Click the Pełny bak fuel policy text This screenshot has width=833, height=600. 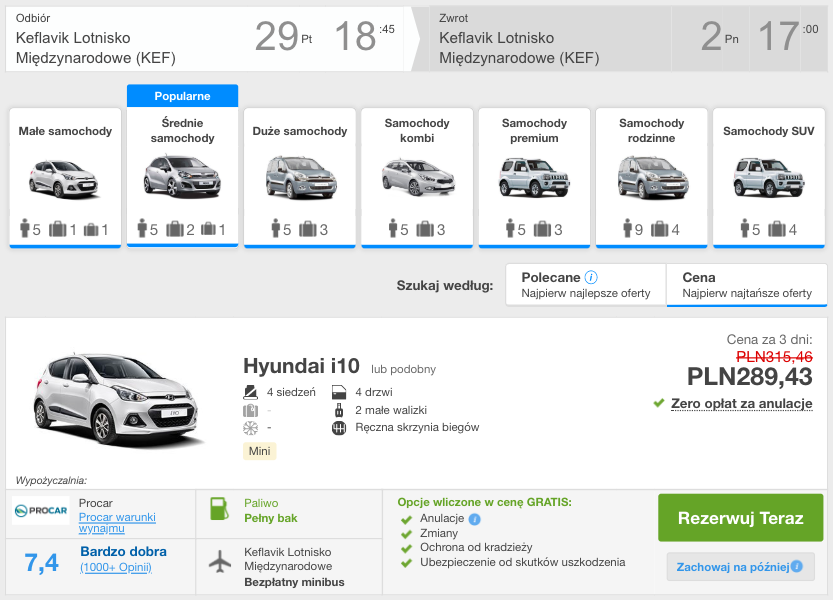(x=271, y=518)
